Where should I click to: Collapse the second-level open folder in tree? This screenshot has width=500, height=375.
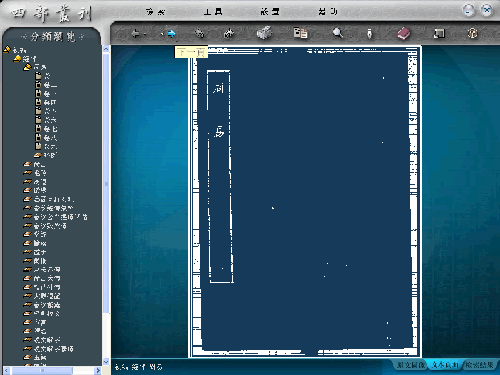point(17,59)
